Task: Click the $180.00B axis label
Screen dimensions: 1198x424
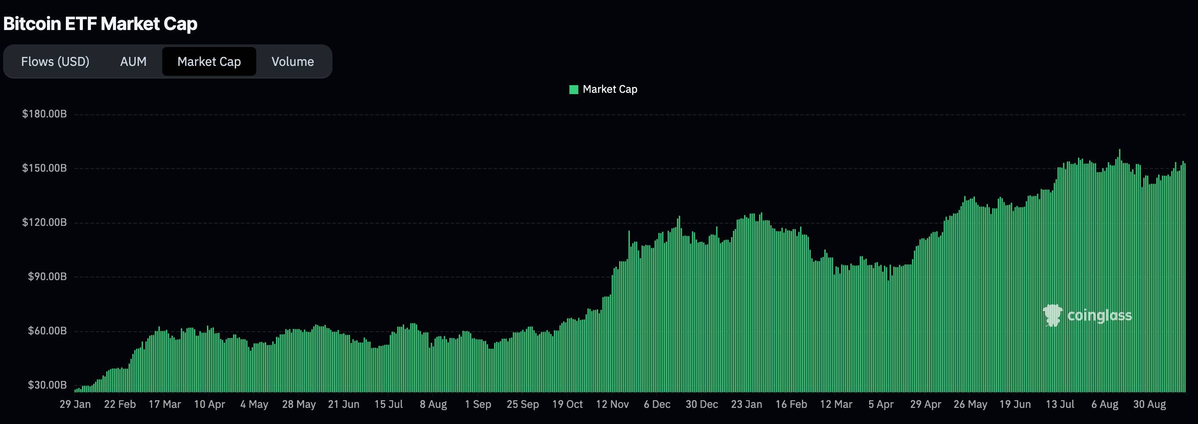Action: (44, 115)
